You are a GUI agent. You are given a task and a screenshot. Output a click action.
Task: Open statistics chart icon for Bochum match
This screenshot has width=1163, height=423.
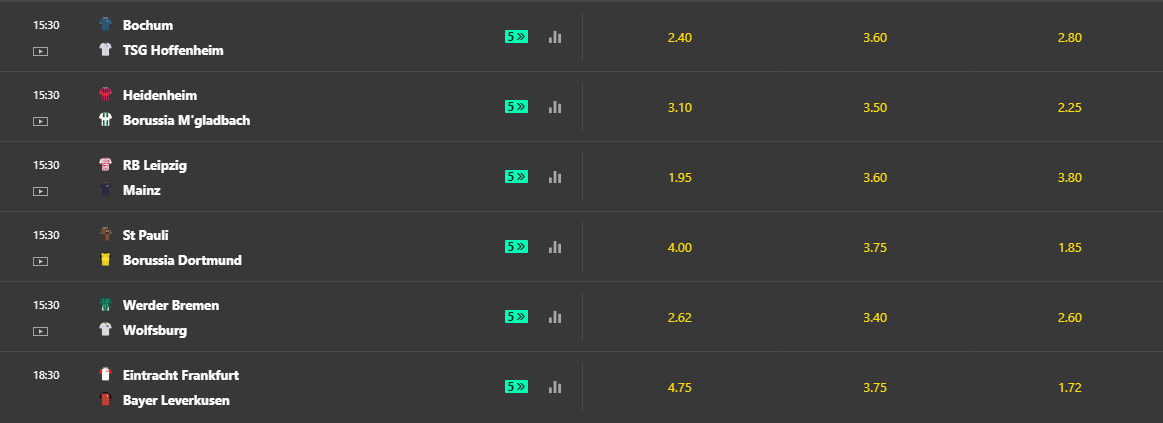coord(555,37)
